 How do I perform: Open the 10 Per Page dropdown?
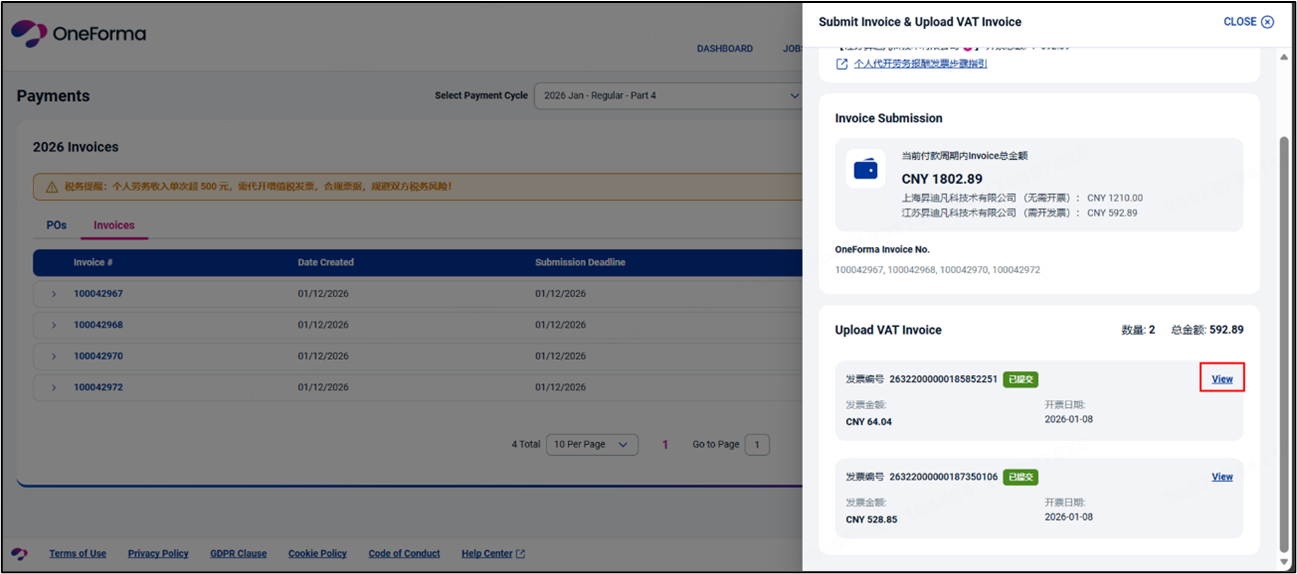click(x=592, y=445)
